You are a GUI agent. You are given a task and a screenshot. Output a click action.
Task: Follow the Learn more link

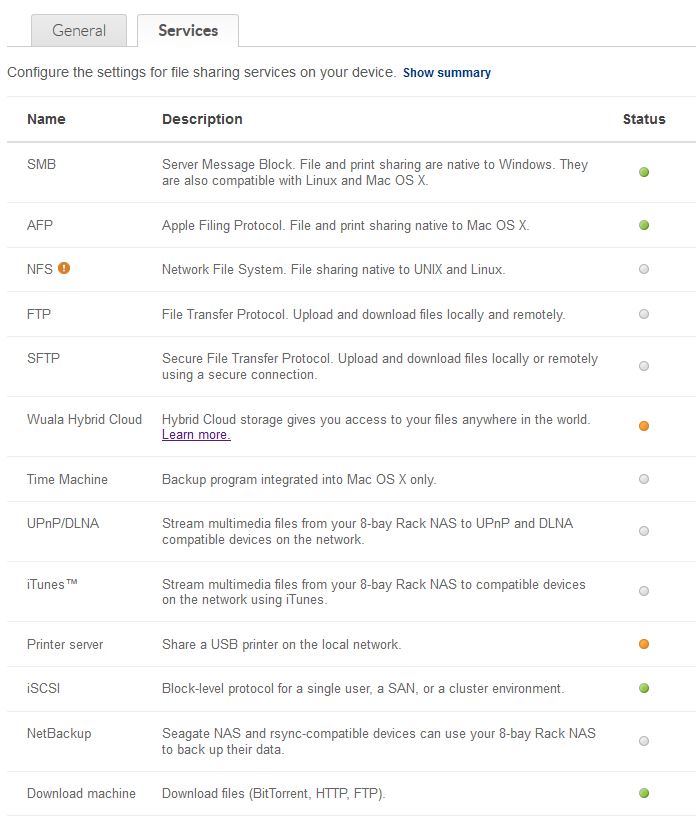coord(196,435)
